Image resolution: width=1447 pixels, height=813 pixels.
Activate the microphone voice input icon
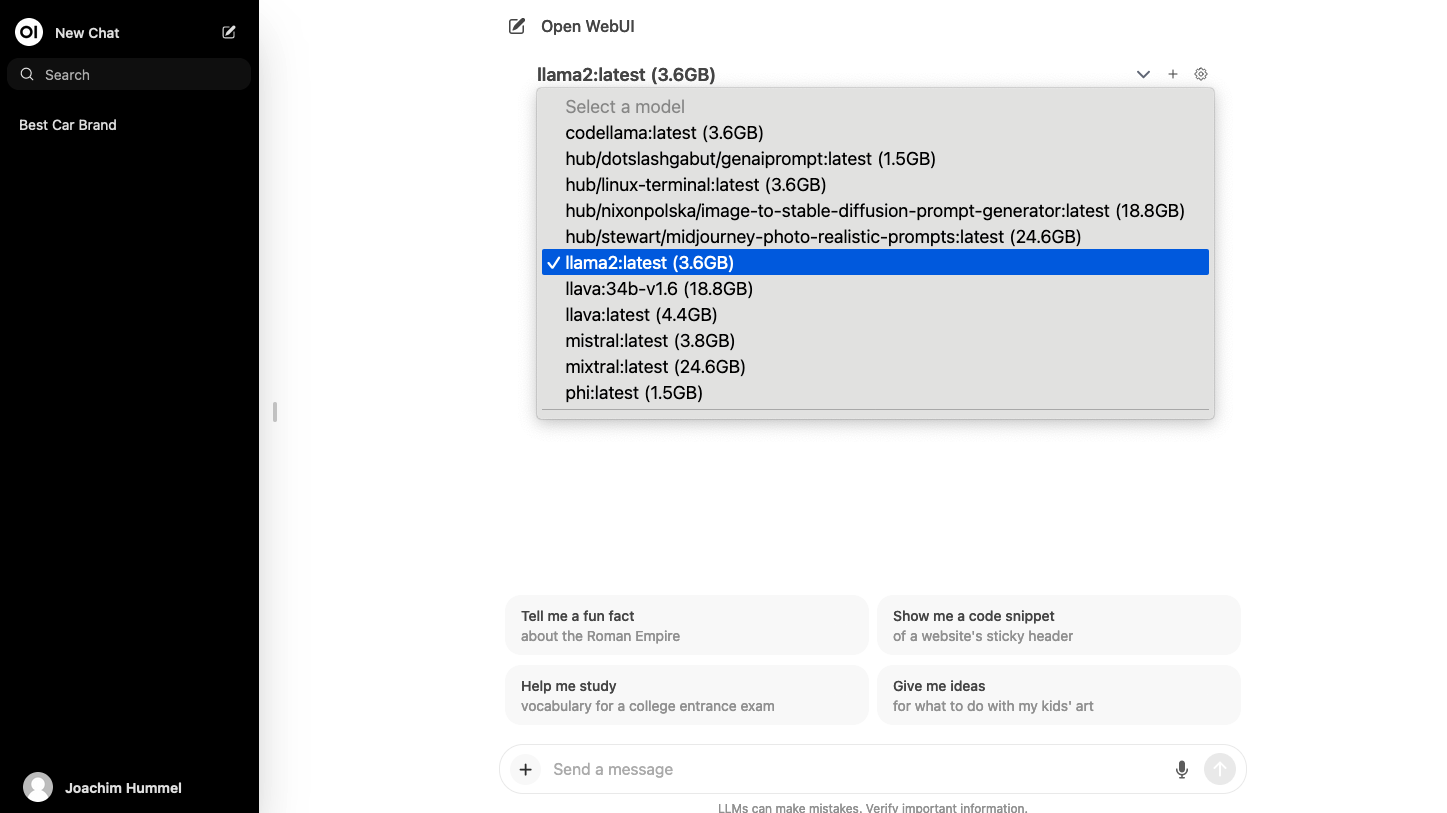click(1181, 769)
